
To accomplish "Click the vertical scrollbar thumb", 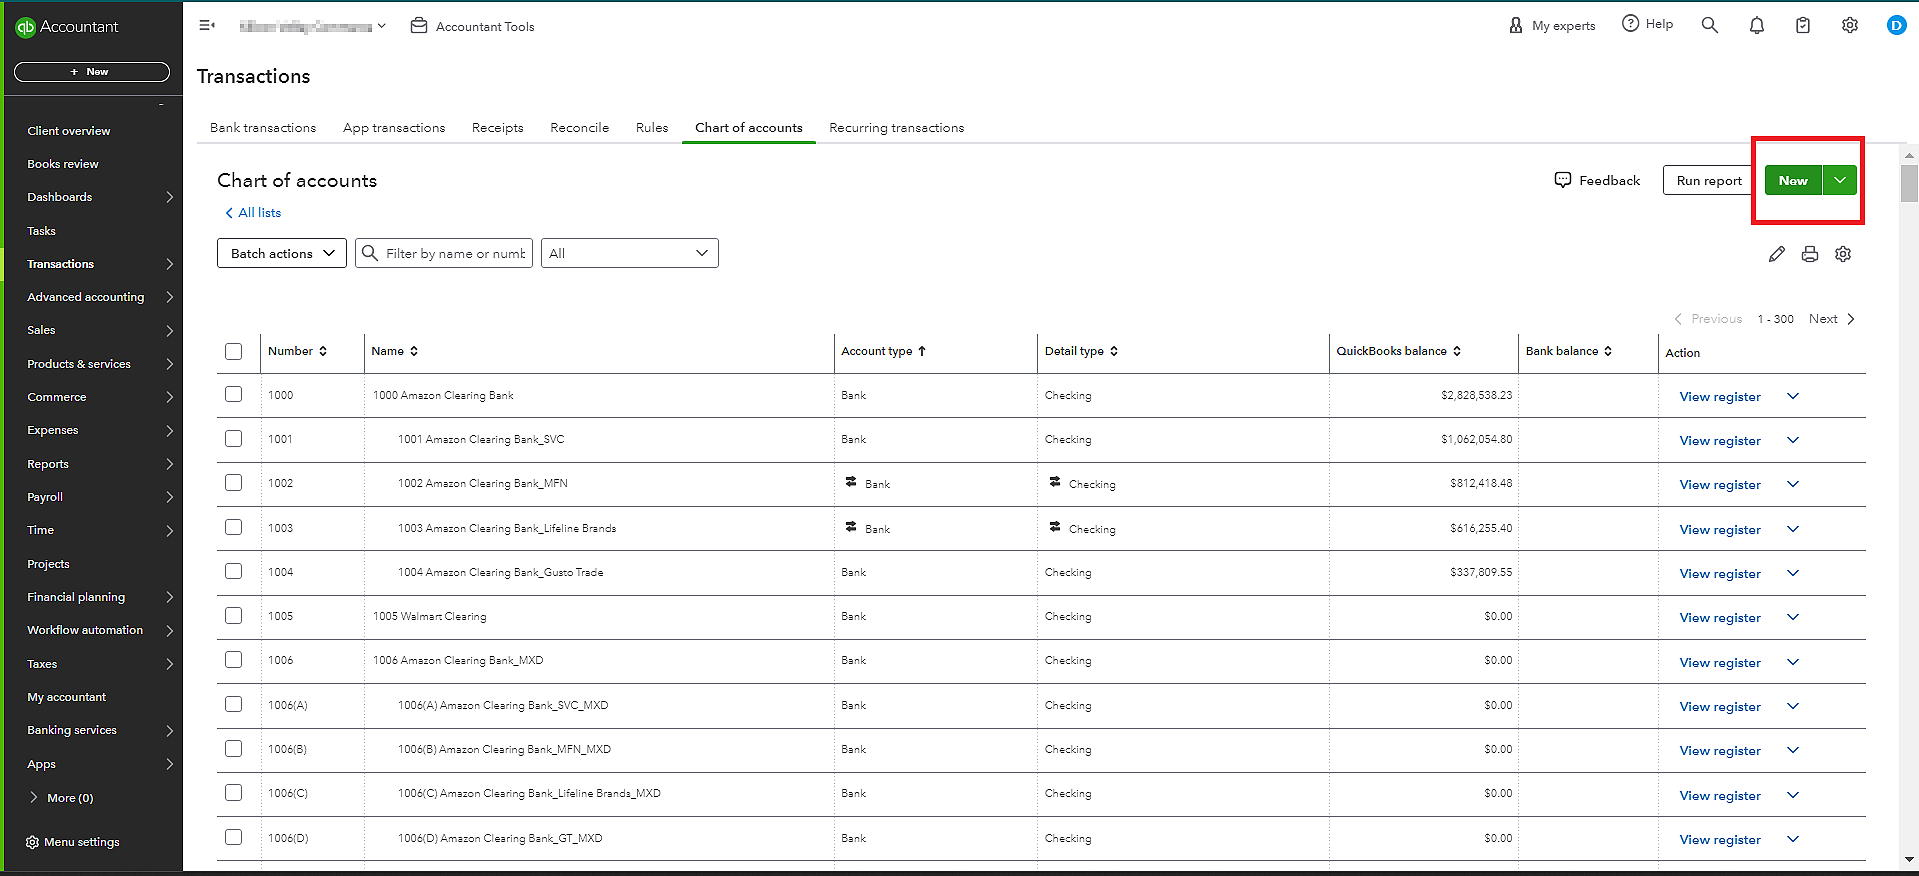I will click(1909, 183).
